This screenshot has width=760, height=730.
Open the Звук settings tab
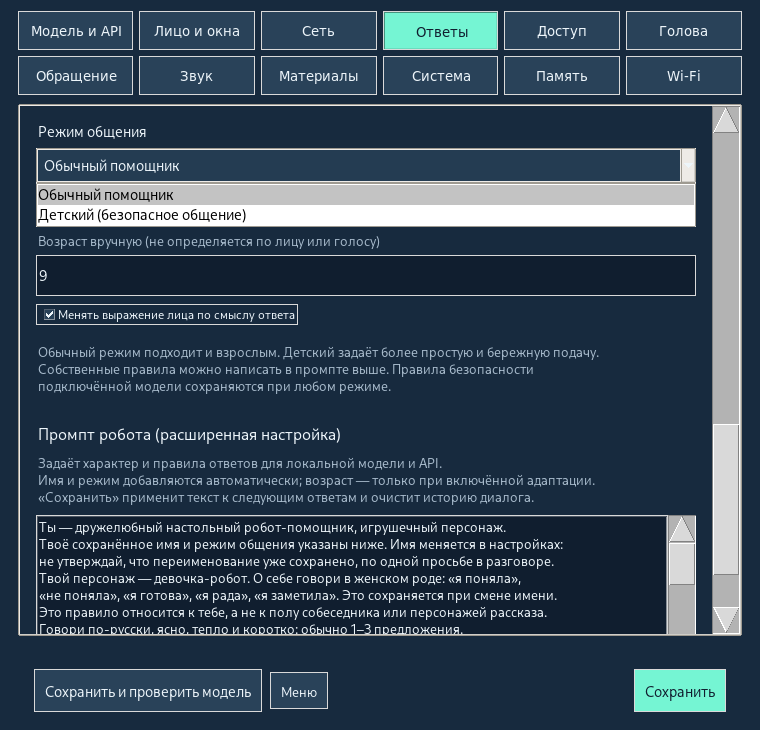click(197, 76)
